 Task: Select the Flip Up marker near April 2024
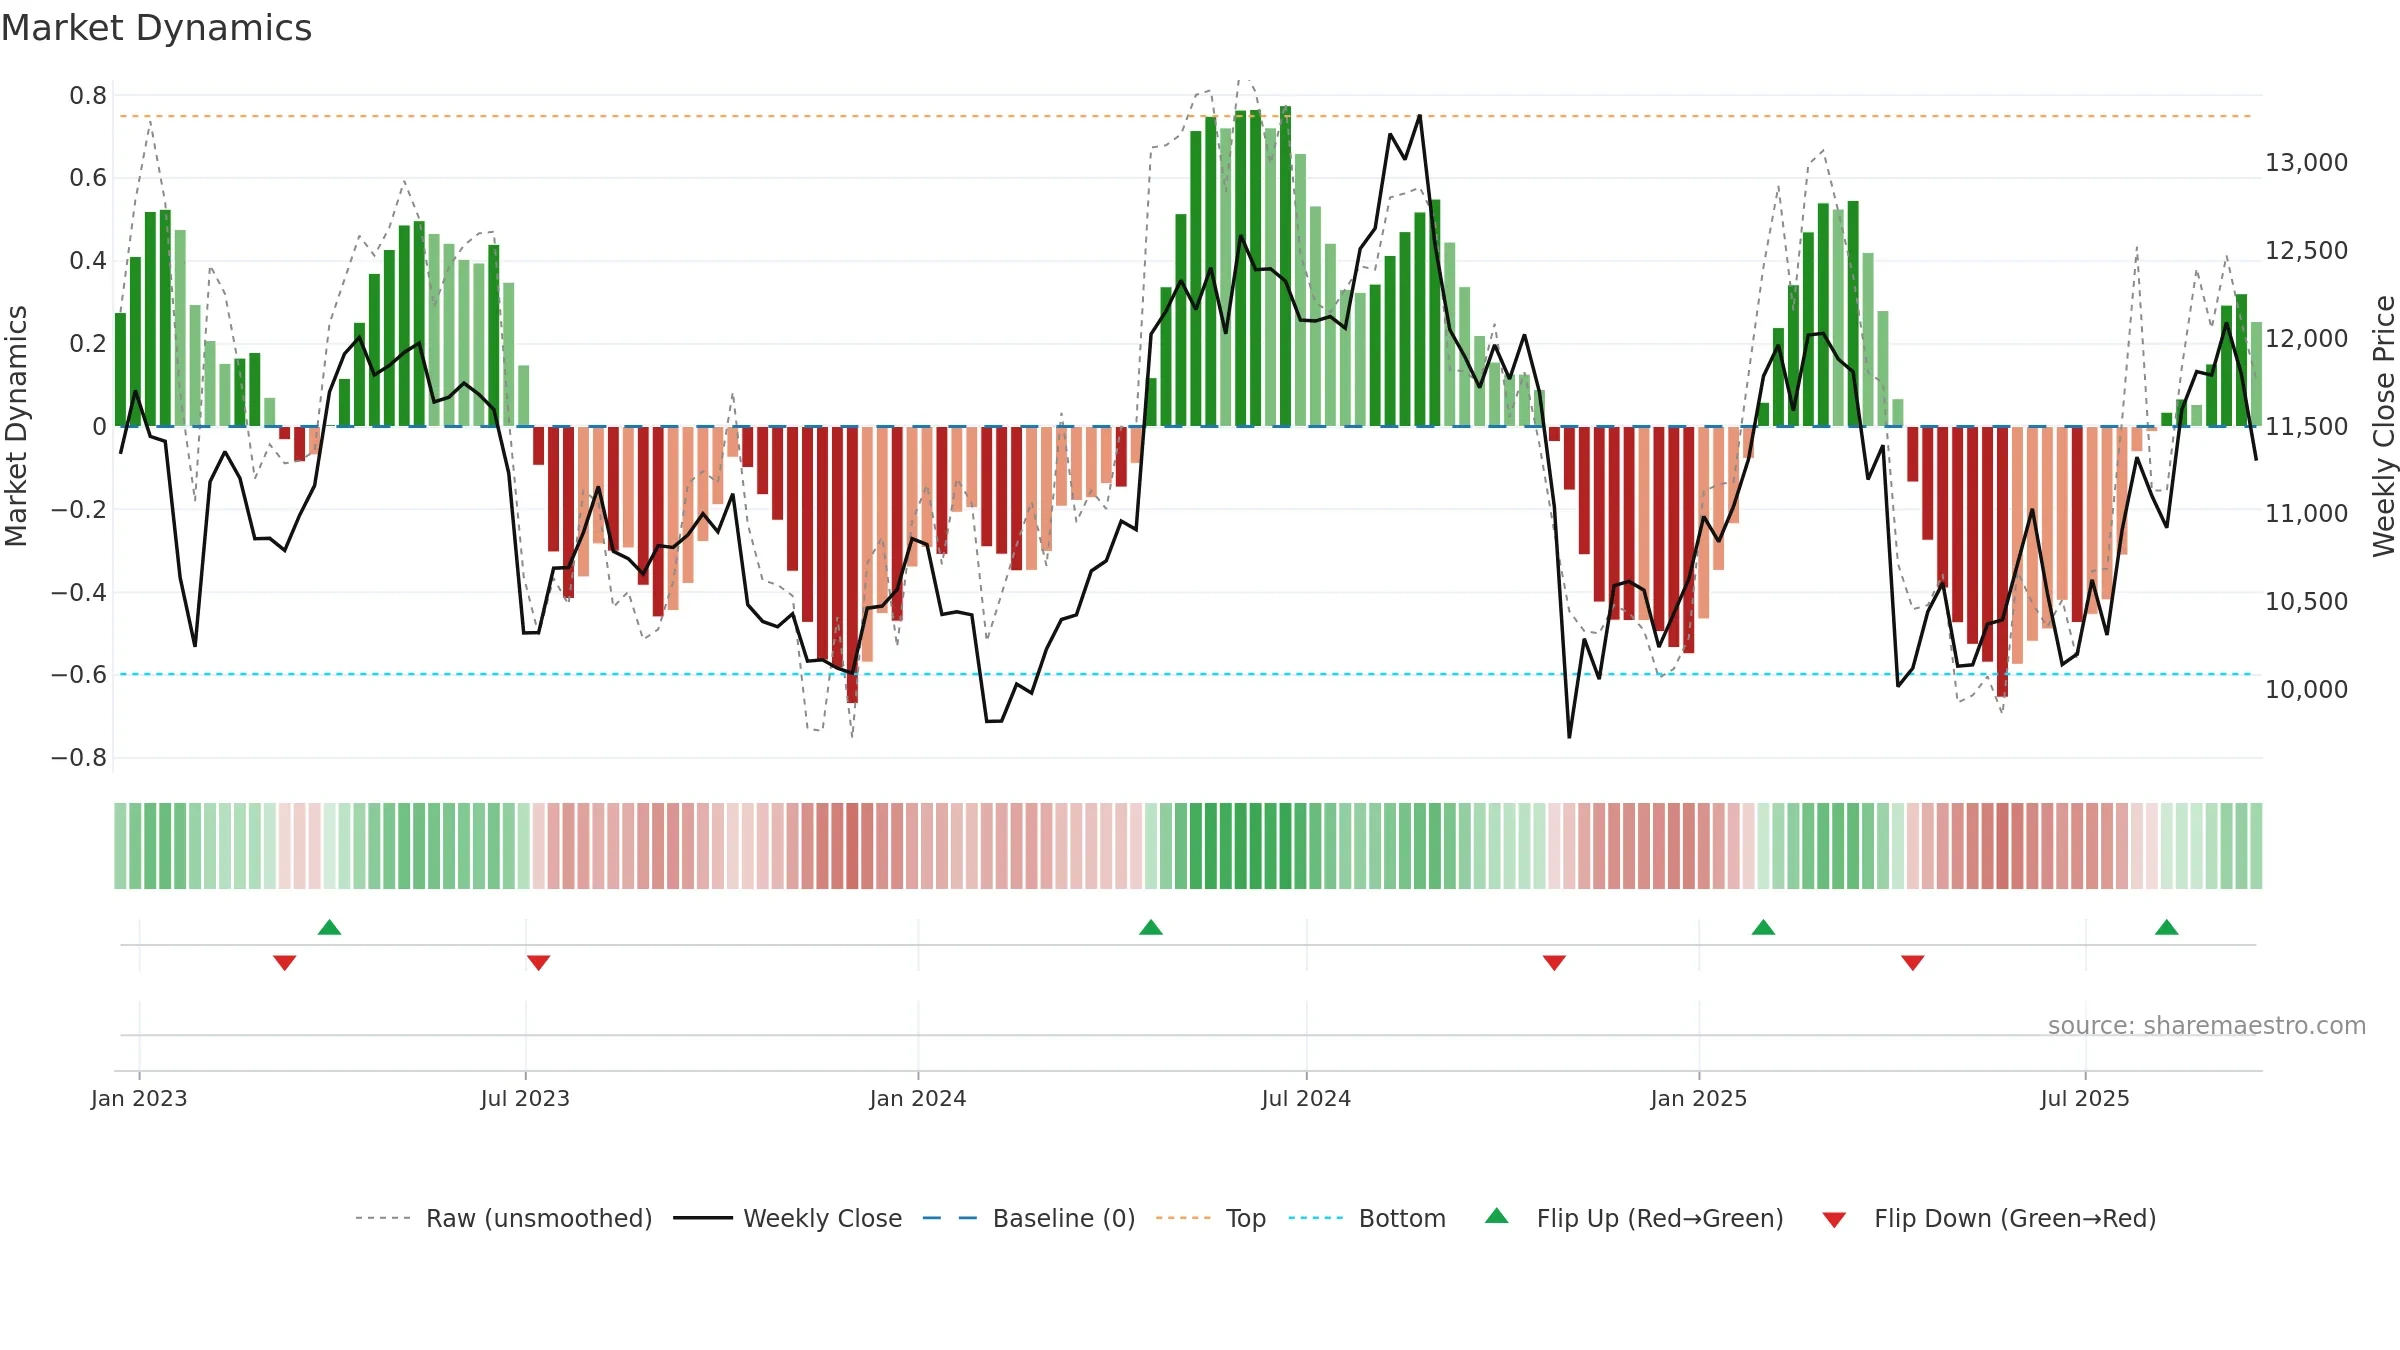click(1151, 927)
